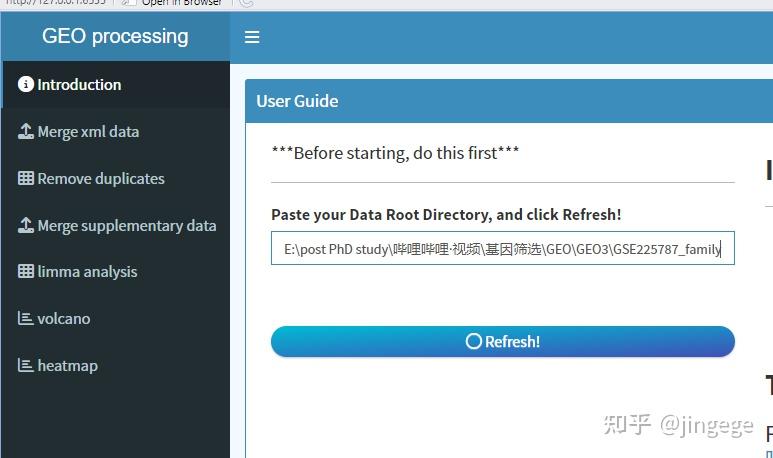This screenshot has height=458, width=773.
Task: Click the GEO processing title link
Action: 115,37
